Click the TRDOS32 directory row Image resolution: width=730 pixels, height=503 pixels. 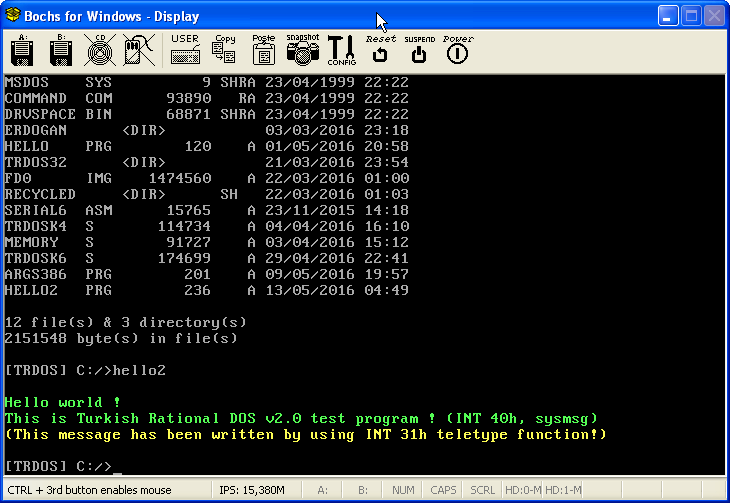coord(207,162)
